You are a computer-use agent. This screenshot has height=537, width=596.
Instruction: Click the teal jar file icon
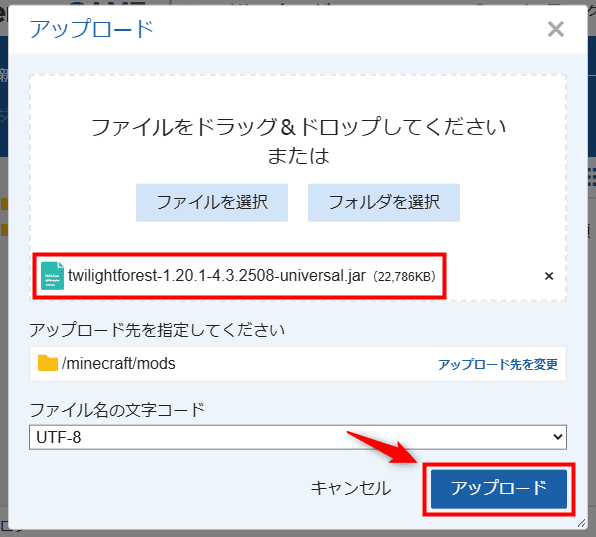click(x=52, y=276)
